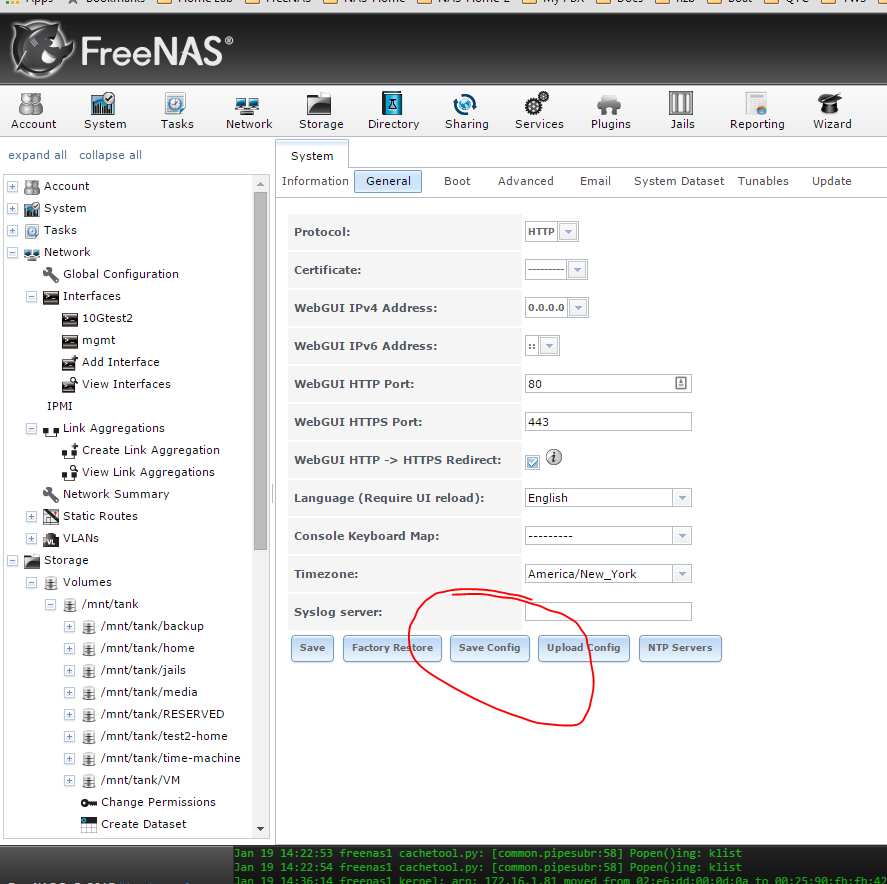887x884 pixels.
Task: Click the Change Permissions key icon
Action: 89,803
